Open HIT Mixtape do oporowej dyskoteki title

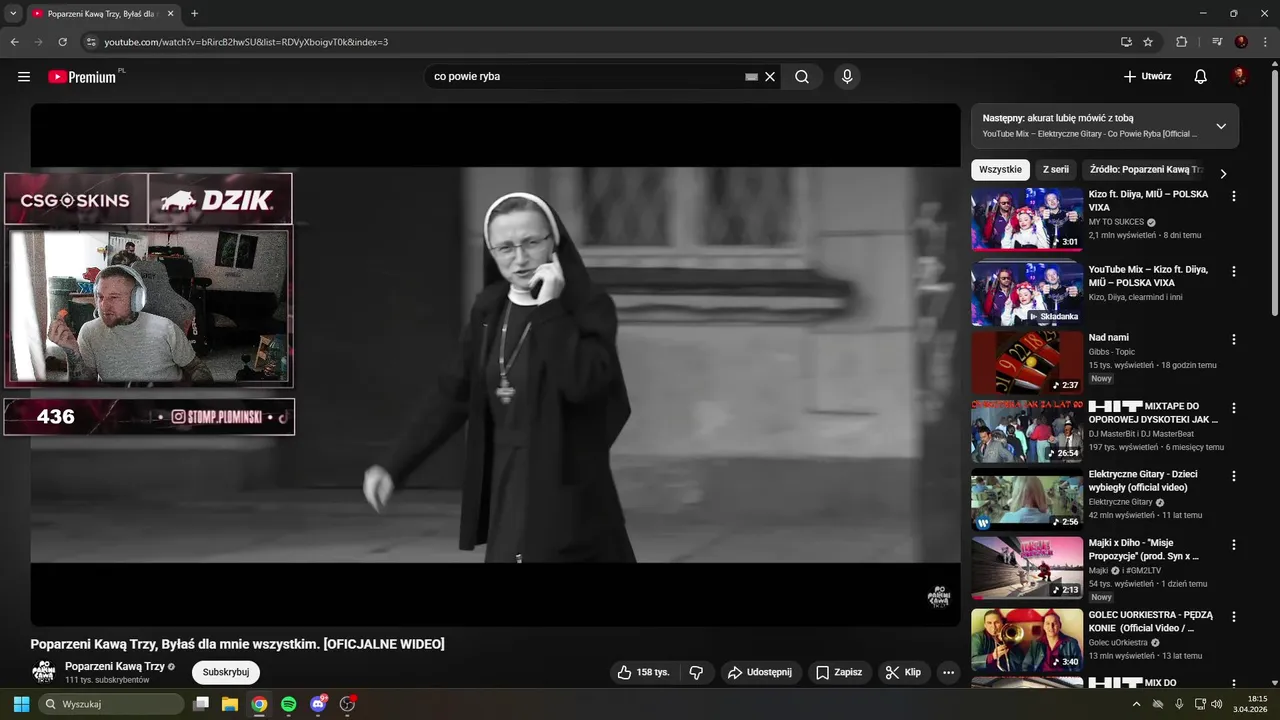click(1153, 413)
